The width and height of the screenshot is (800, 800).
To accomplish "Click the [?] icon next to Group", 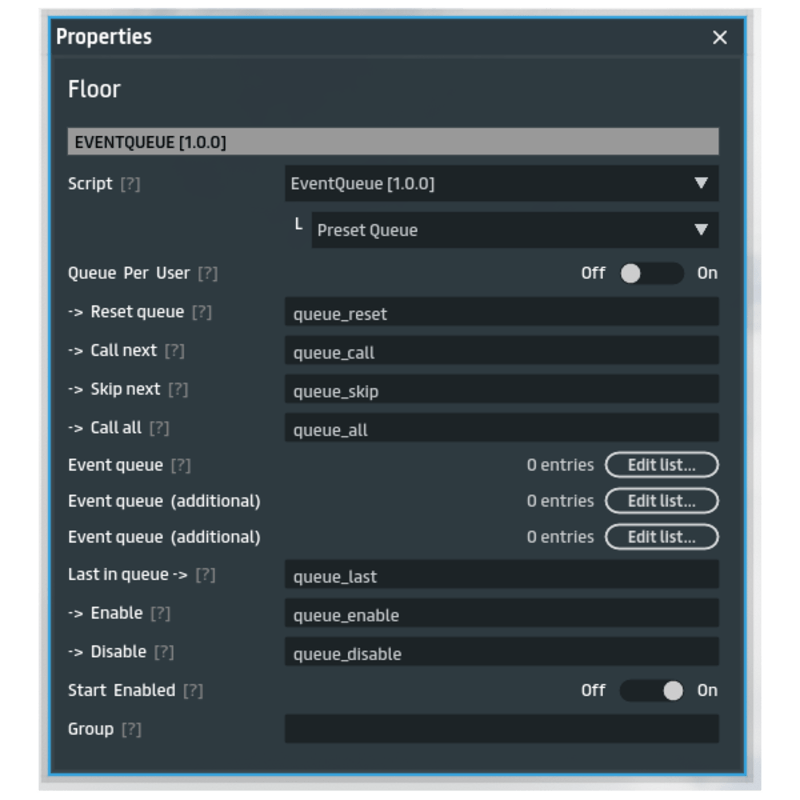I will pos(131,730).
